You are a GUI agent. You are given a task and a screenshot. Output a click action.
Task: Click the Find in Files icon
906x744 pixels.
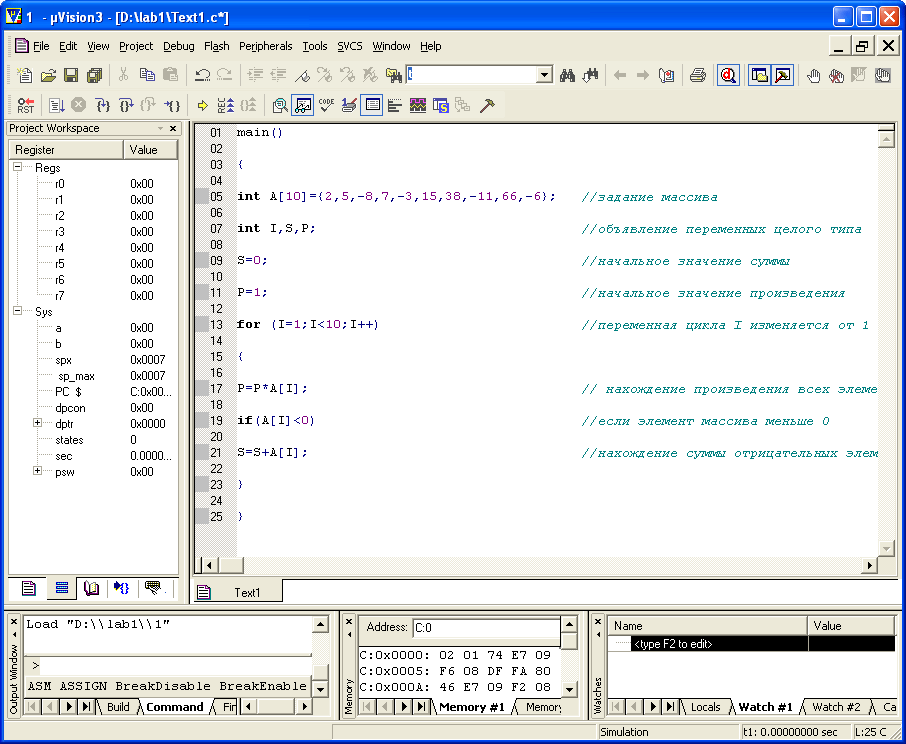393,75
